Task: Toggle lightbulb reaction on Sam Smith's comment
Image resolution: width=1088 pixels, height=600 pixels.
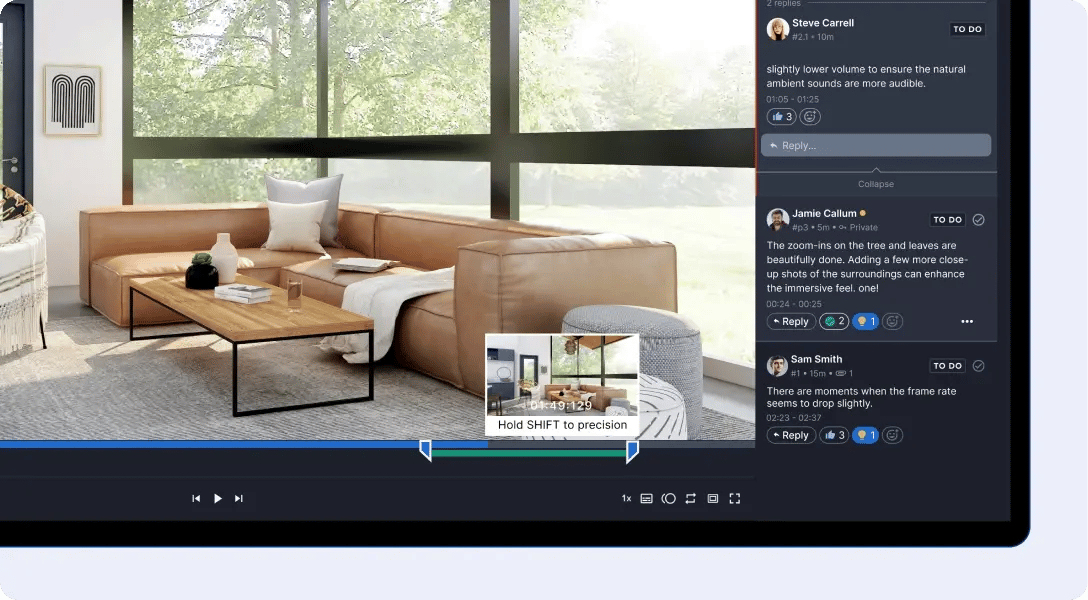Action: click(x=865, y=435)
